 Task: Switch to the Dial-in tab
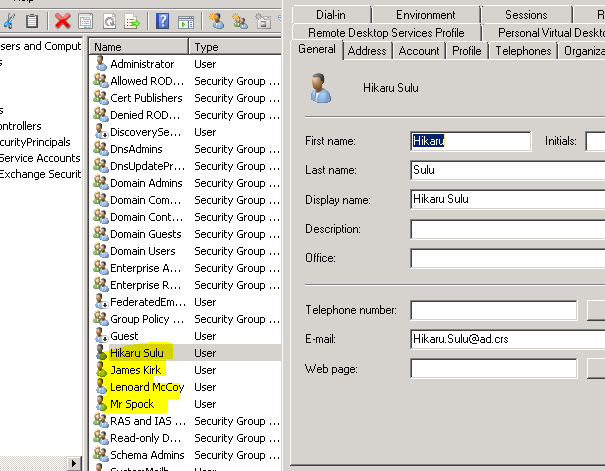click(331, 15)
